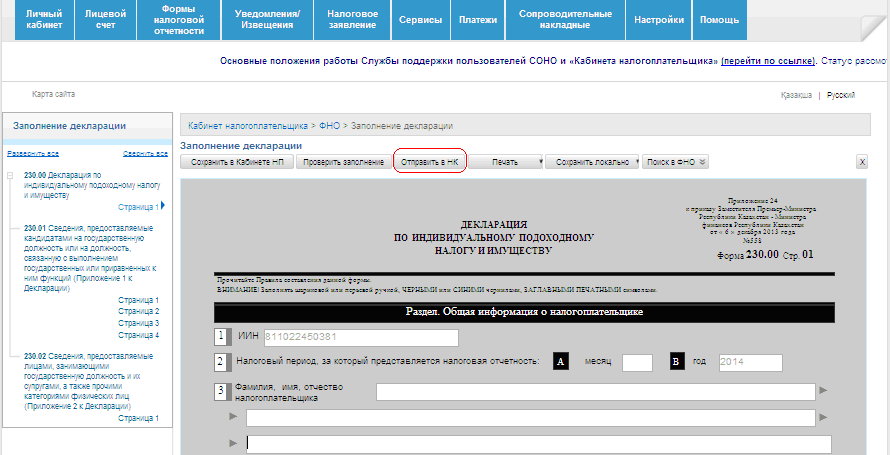This screenshot has height=455, width=890.
Task: Open Сохранить локально dropdown
Action: click(x=633, y=162)
